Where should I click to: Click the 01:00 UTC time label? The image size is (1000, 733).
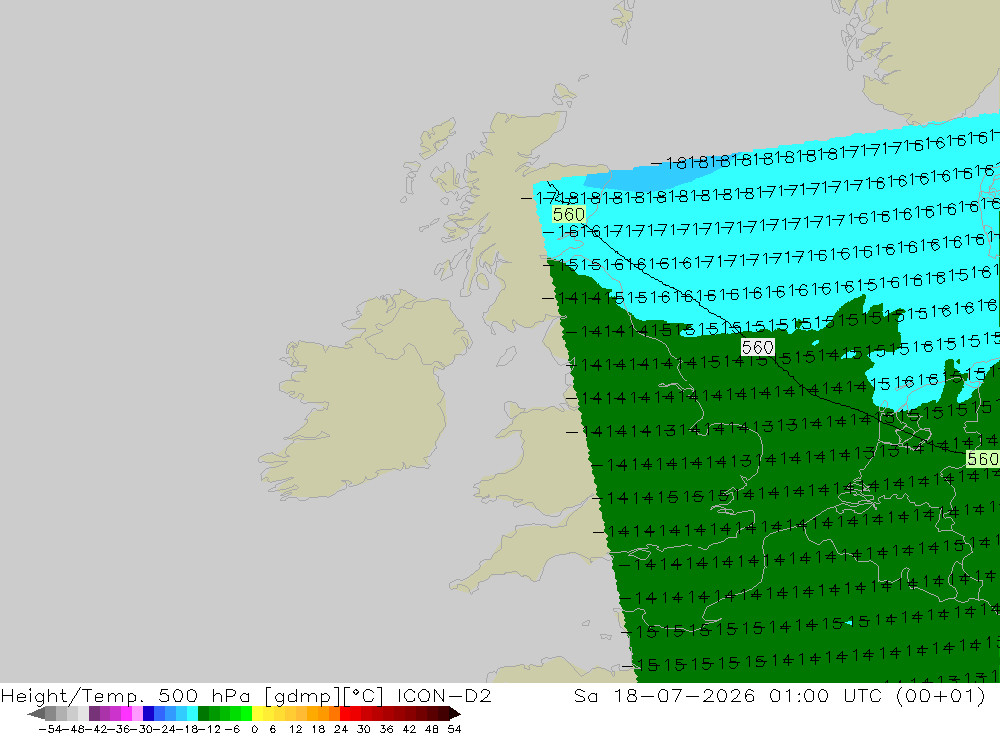click(828, 695)
